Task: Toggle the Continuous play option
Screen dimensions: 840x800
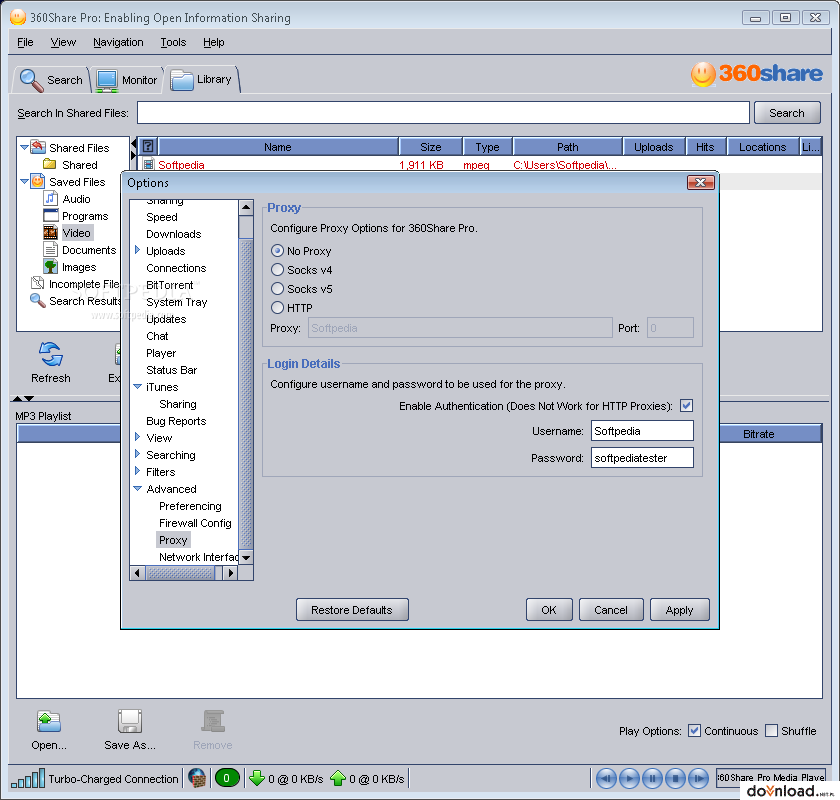Action: 694,730
